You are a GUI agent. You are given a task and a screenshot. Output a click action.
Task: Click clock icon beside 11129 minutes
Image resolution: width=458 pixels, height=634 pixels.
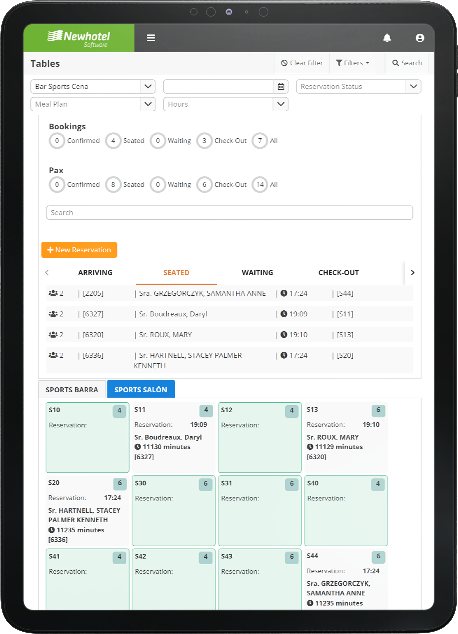coord(310,447)
